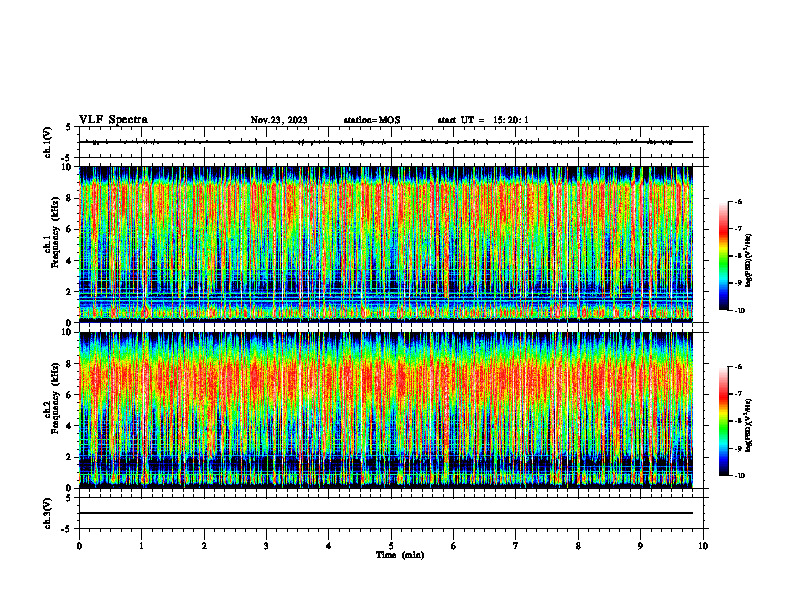Click the "station=MOS" header label
The image size is (792, 612).
[x=372, y=120]
